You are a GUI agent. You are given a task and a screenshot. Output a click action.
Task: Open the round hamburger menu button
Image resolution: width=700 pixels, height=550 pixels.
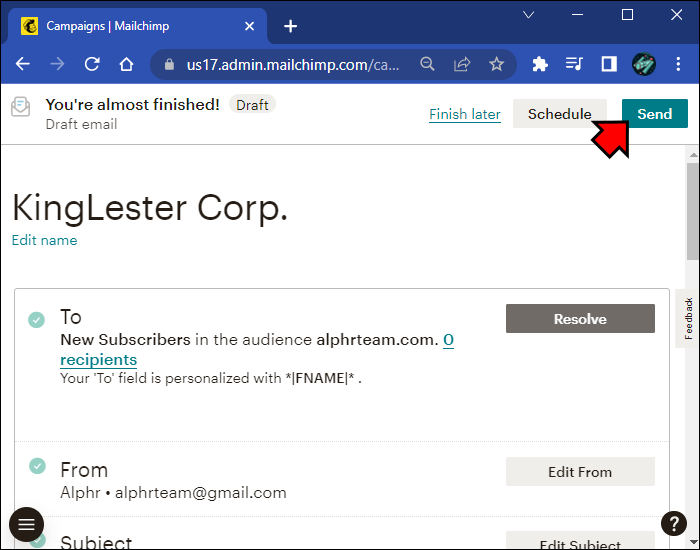(x=26, y=524)
